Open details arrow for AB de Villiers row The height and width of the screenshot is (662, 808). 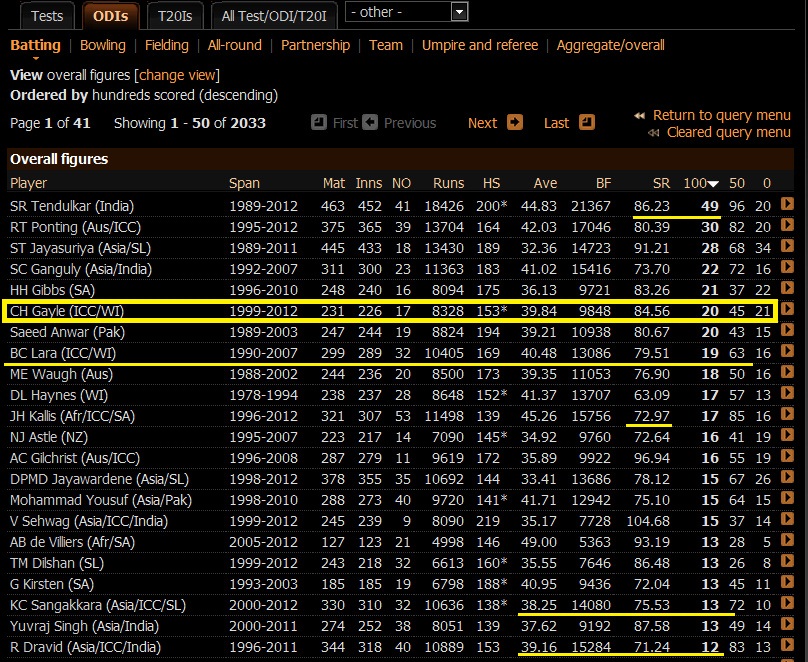[x=787, y=540]
